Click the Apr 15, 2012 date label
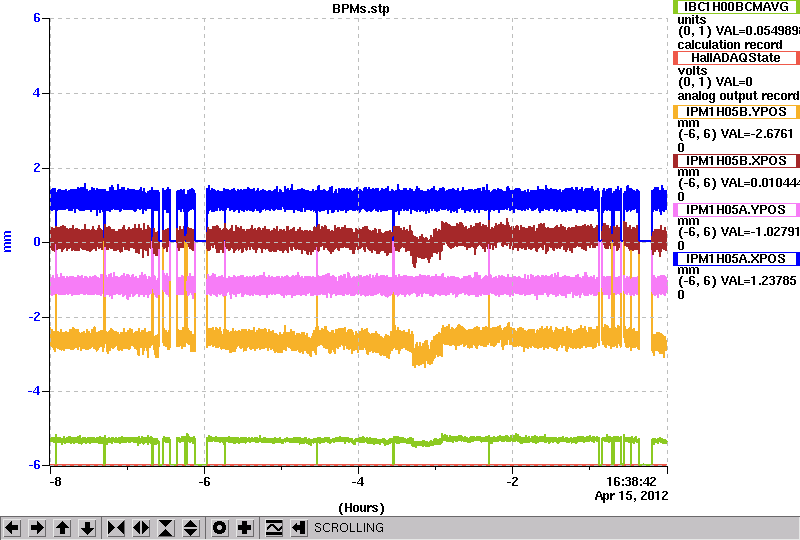 632,496
